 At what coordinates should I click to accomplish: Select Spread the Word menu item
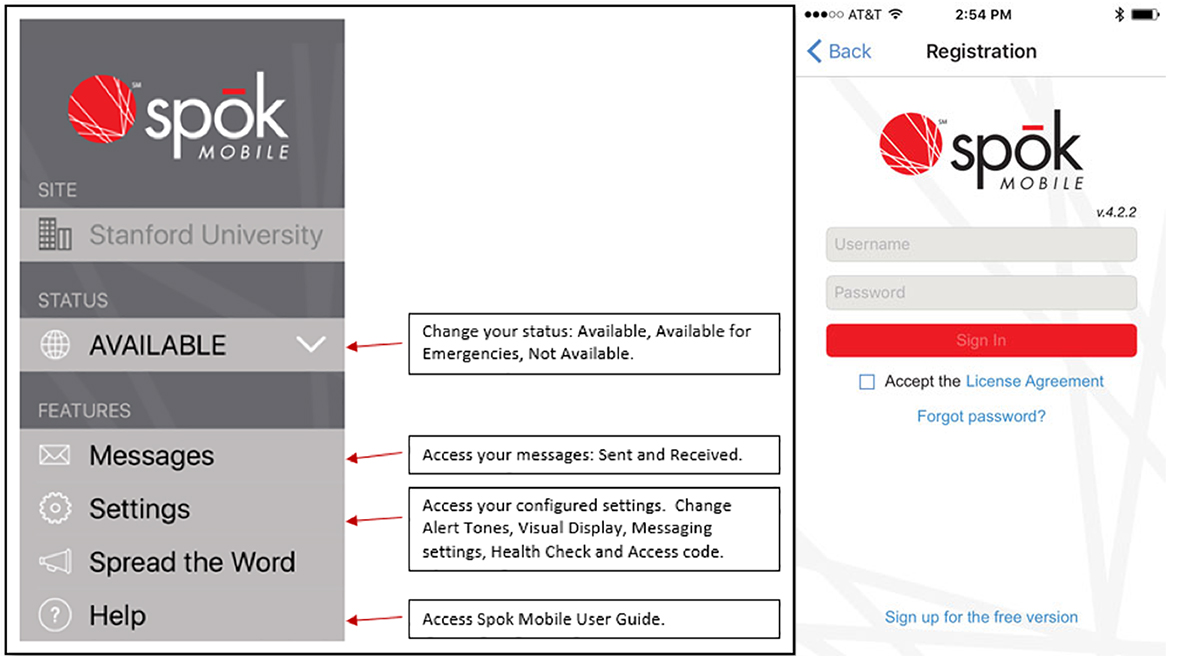(182, 562)
